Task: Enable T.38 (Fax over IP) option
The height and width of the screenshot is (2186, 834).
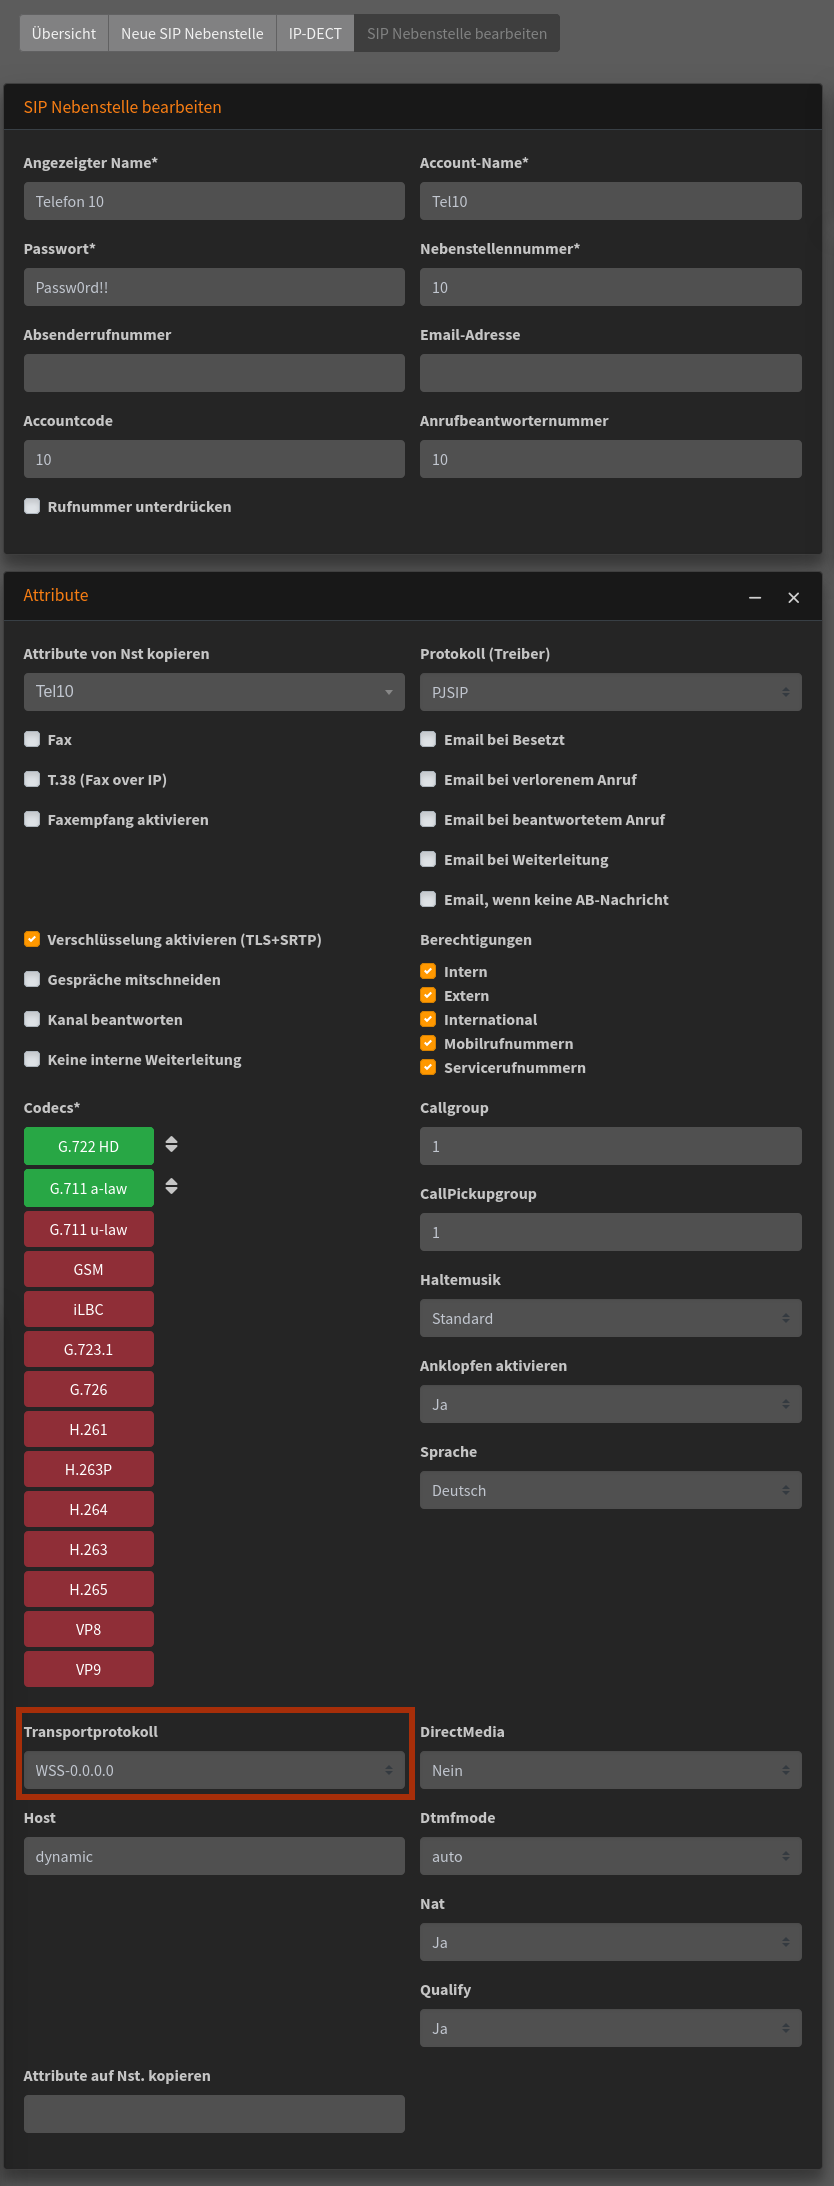Action: coord(32,779)
